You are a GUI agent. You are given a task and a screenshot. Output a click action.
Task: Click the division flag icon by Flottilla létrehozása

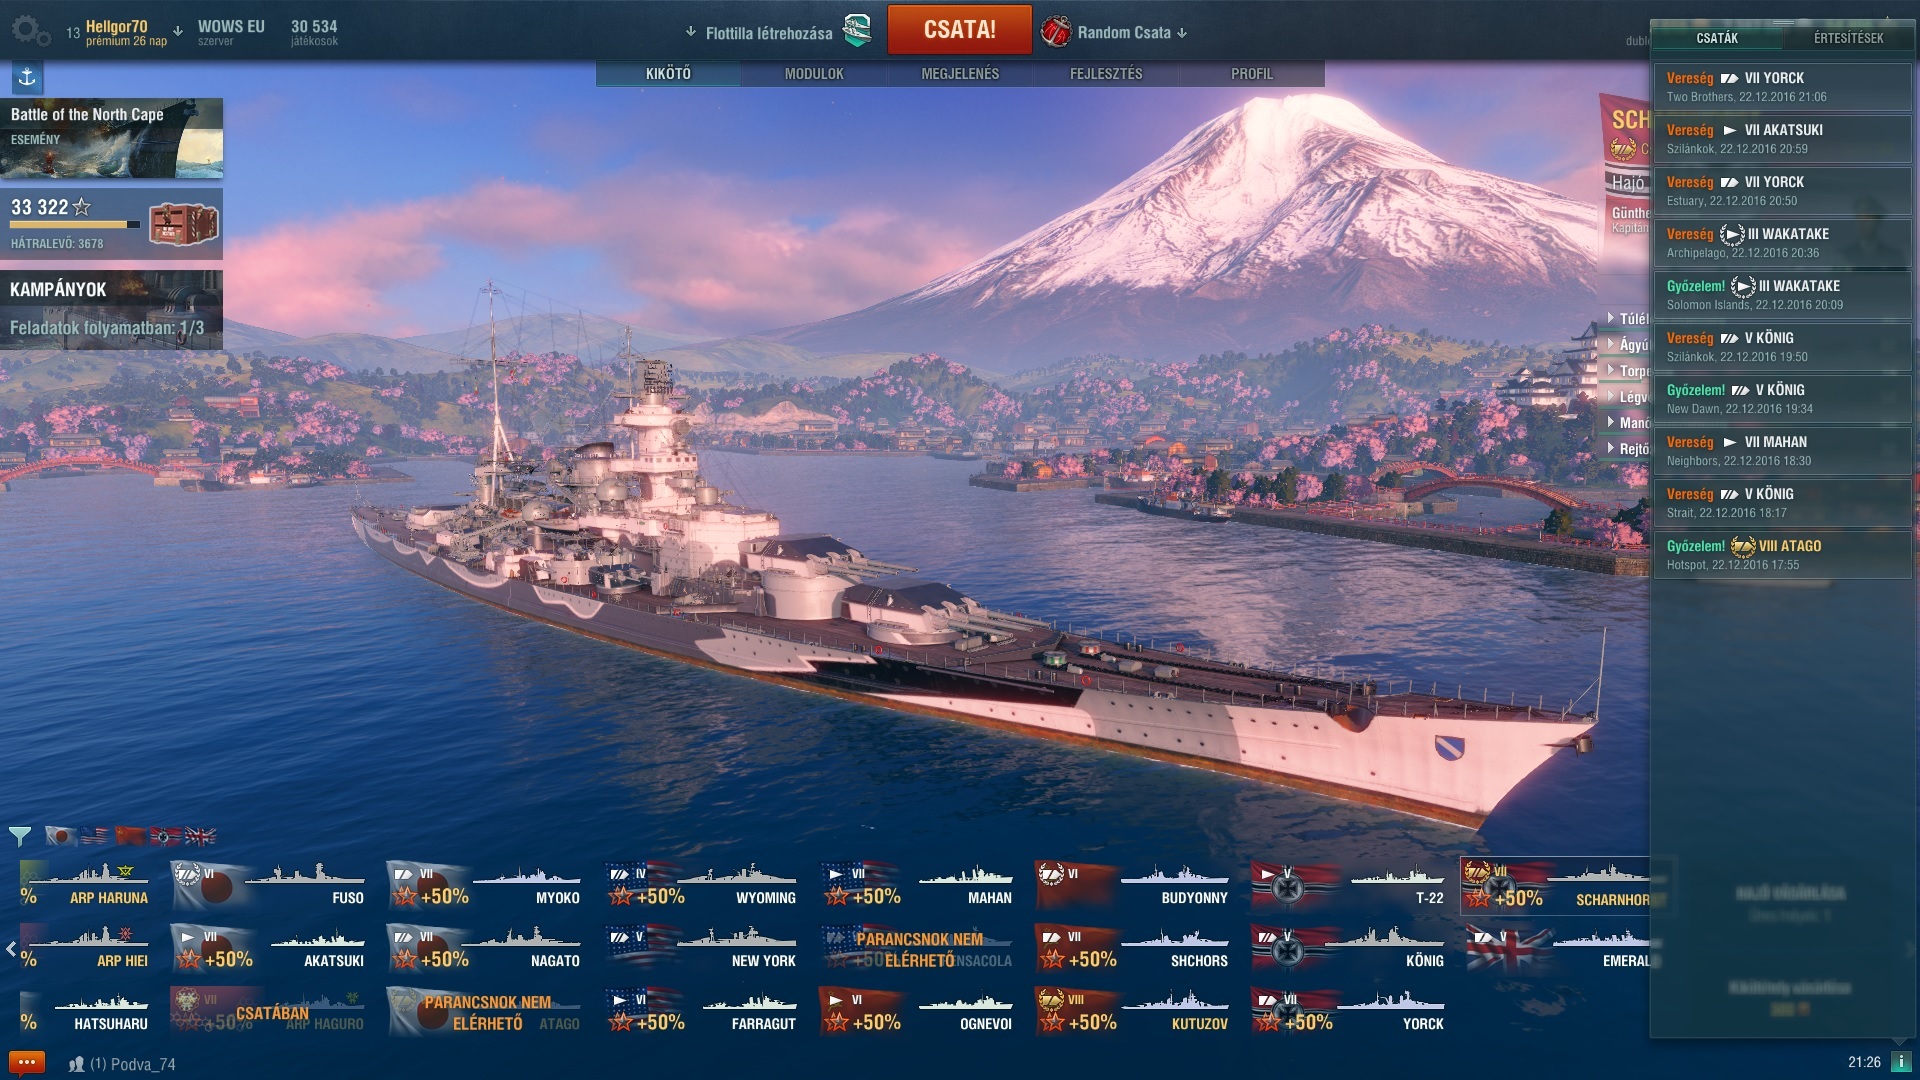pos(857,31)
